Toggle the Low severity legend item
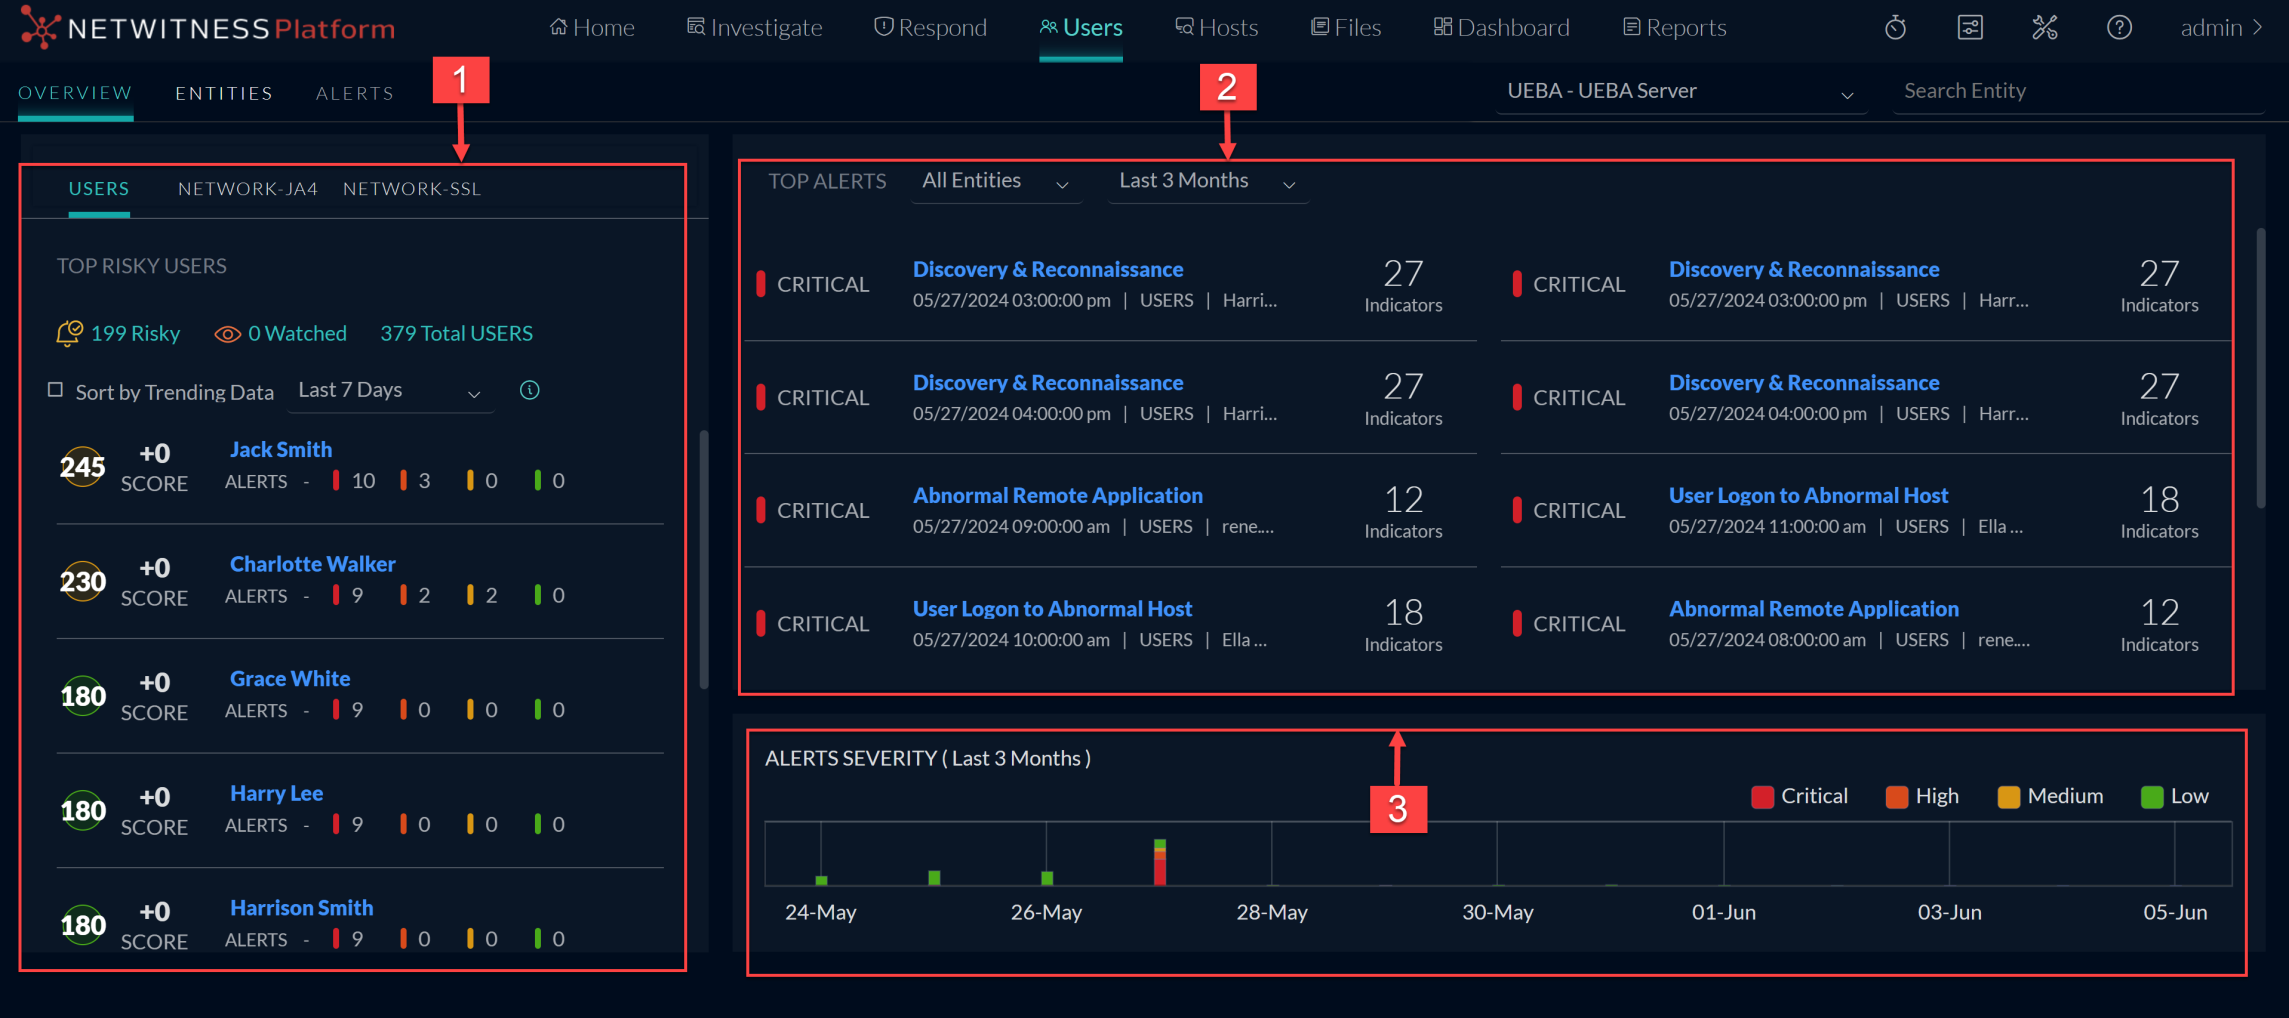 2175,796
